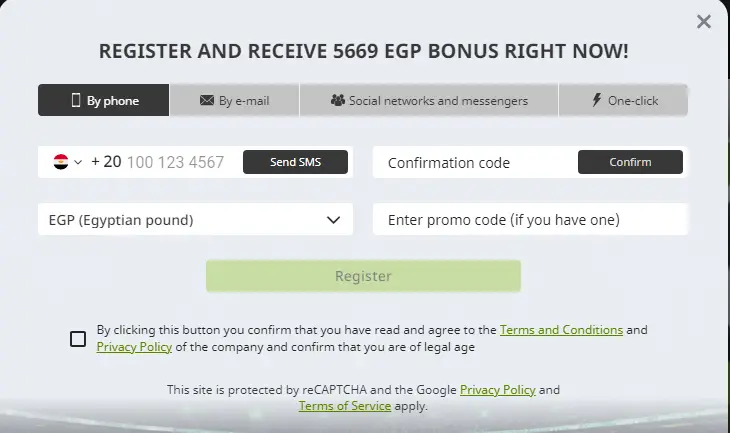
Task: Open the company Privacy Policy link
Action: point(134,348)
